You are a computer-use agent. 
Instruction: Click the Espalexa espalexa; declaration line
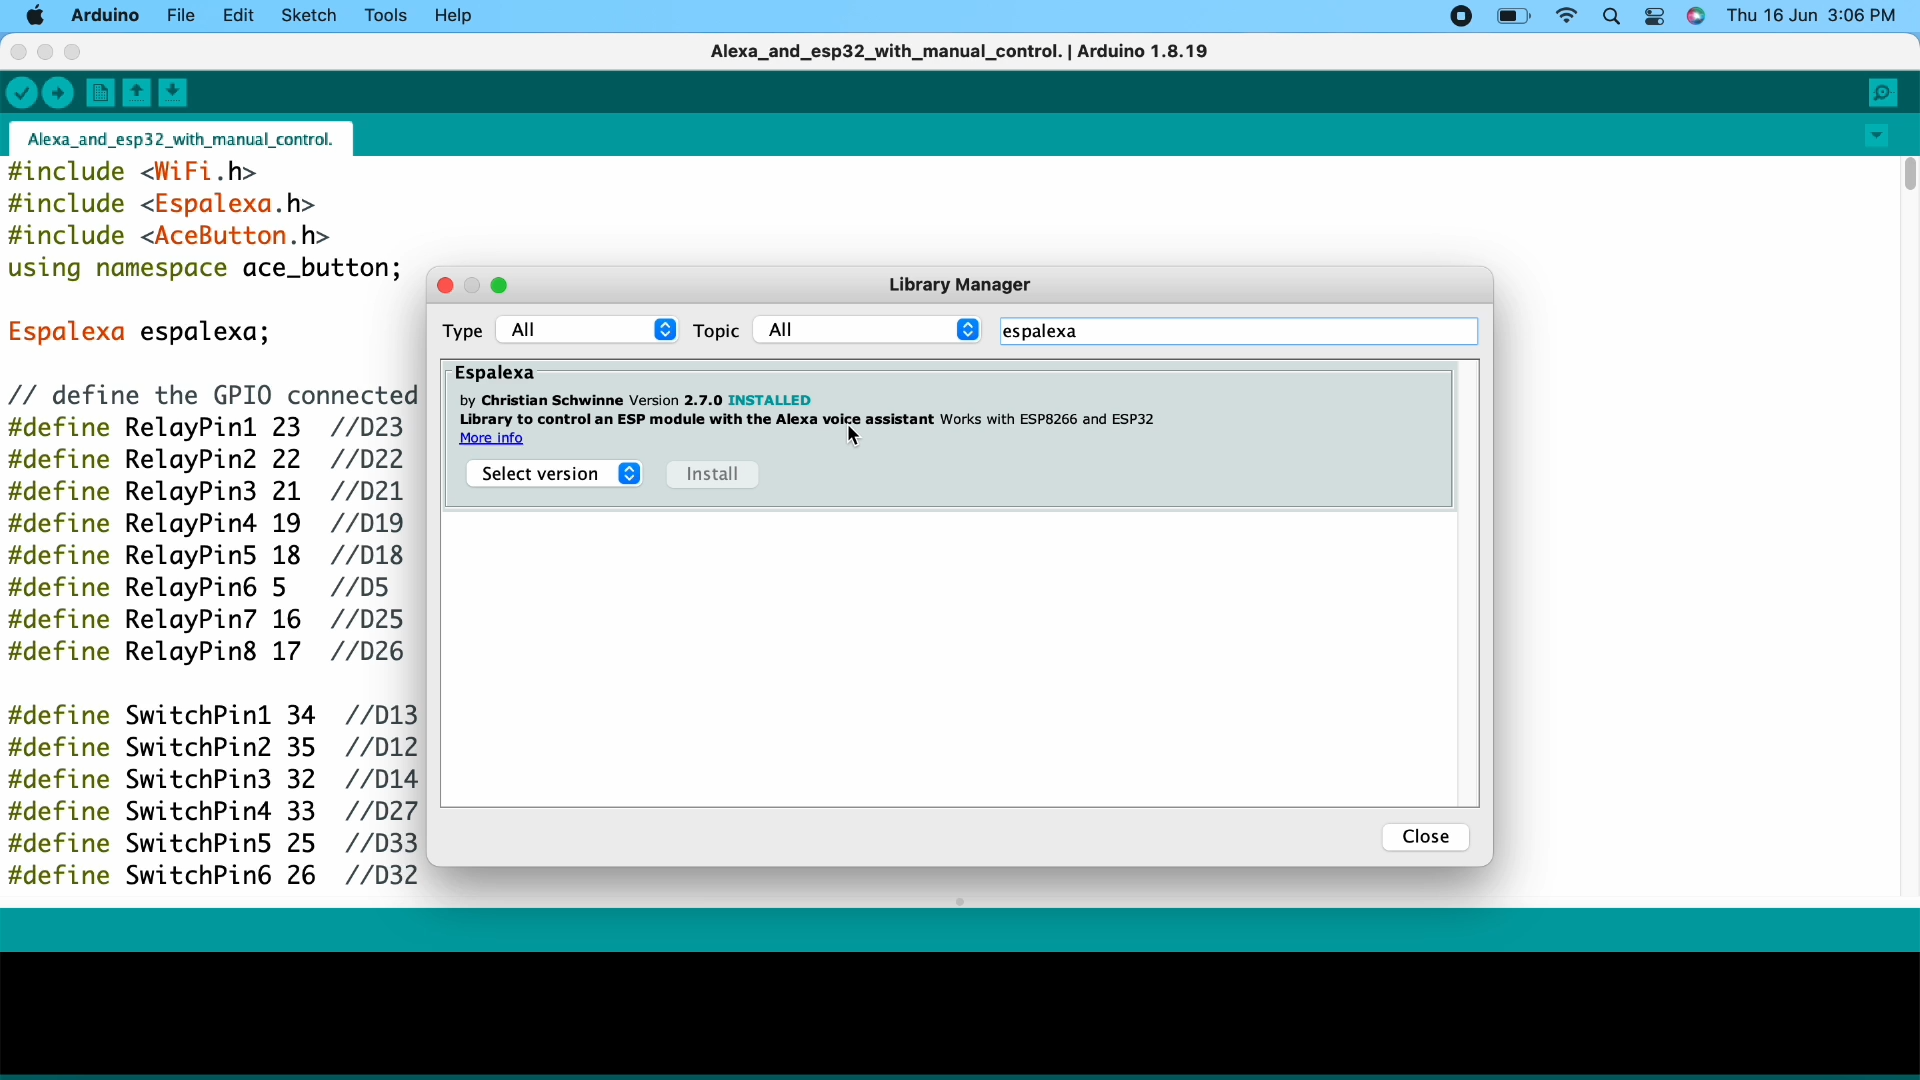coord(140,333)
